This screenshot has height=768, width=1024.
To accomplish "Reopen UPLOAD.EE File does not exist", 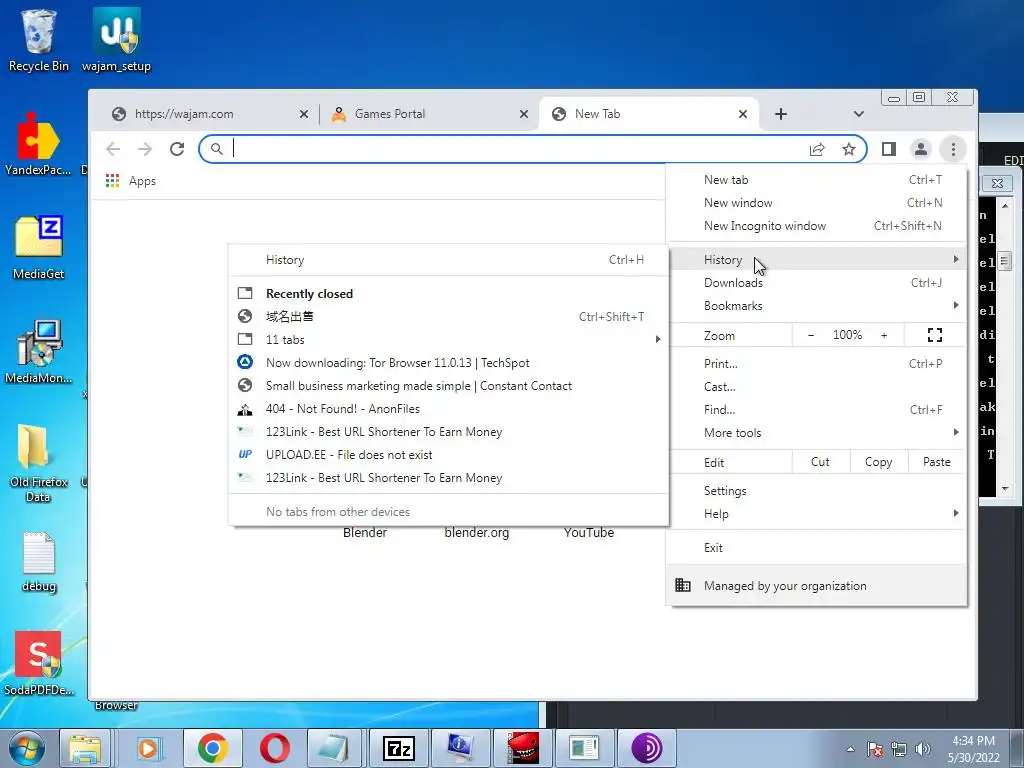I will [449, 455].
